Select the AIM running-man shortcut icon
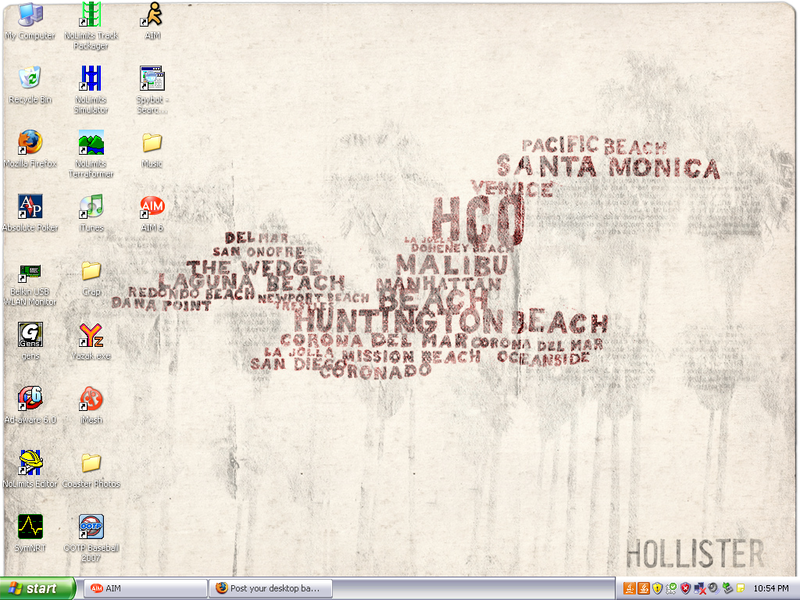The image size is (800, 600). point(152,21)
